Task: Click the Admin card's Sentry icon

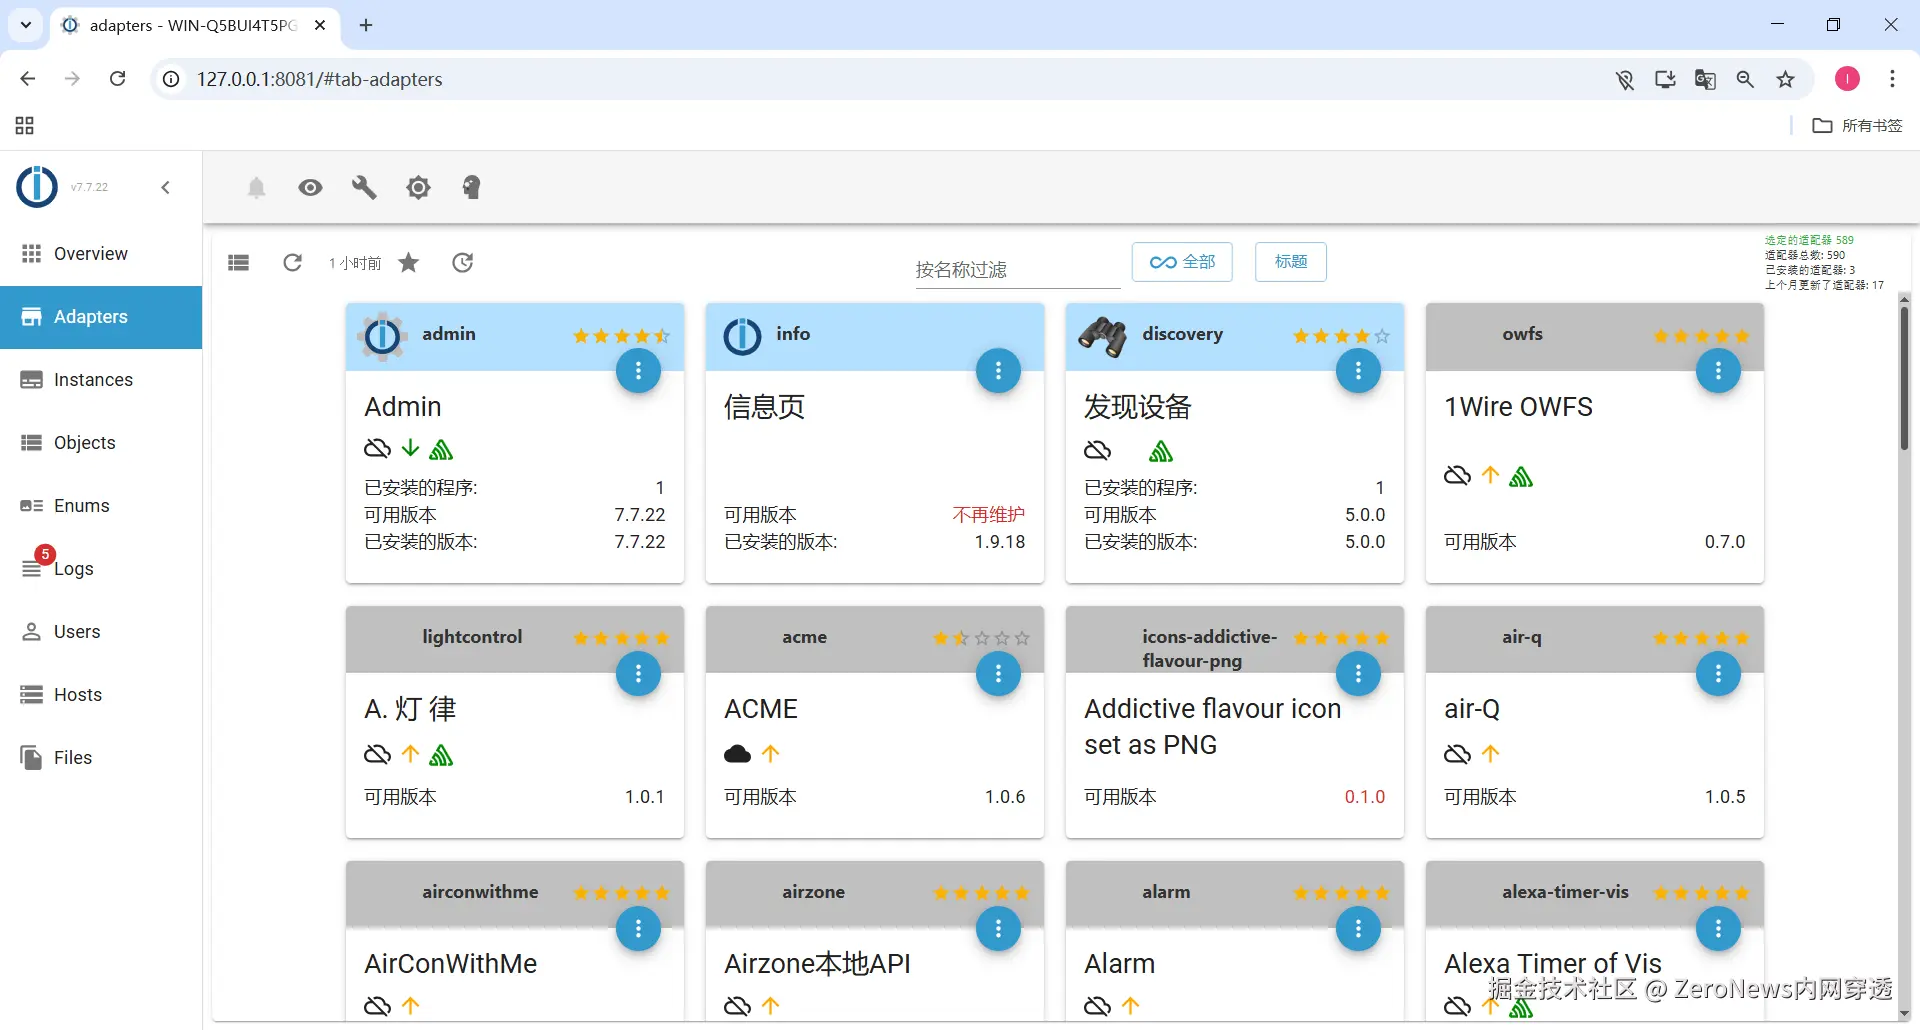Action: click(441, 450)
